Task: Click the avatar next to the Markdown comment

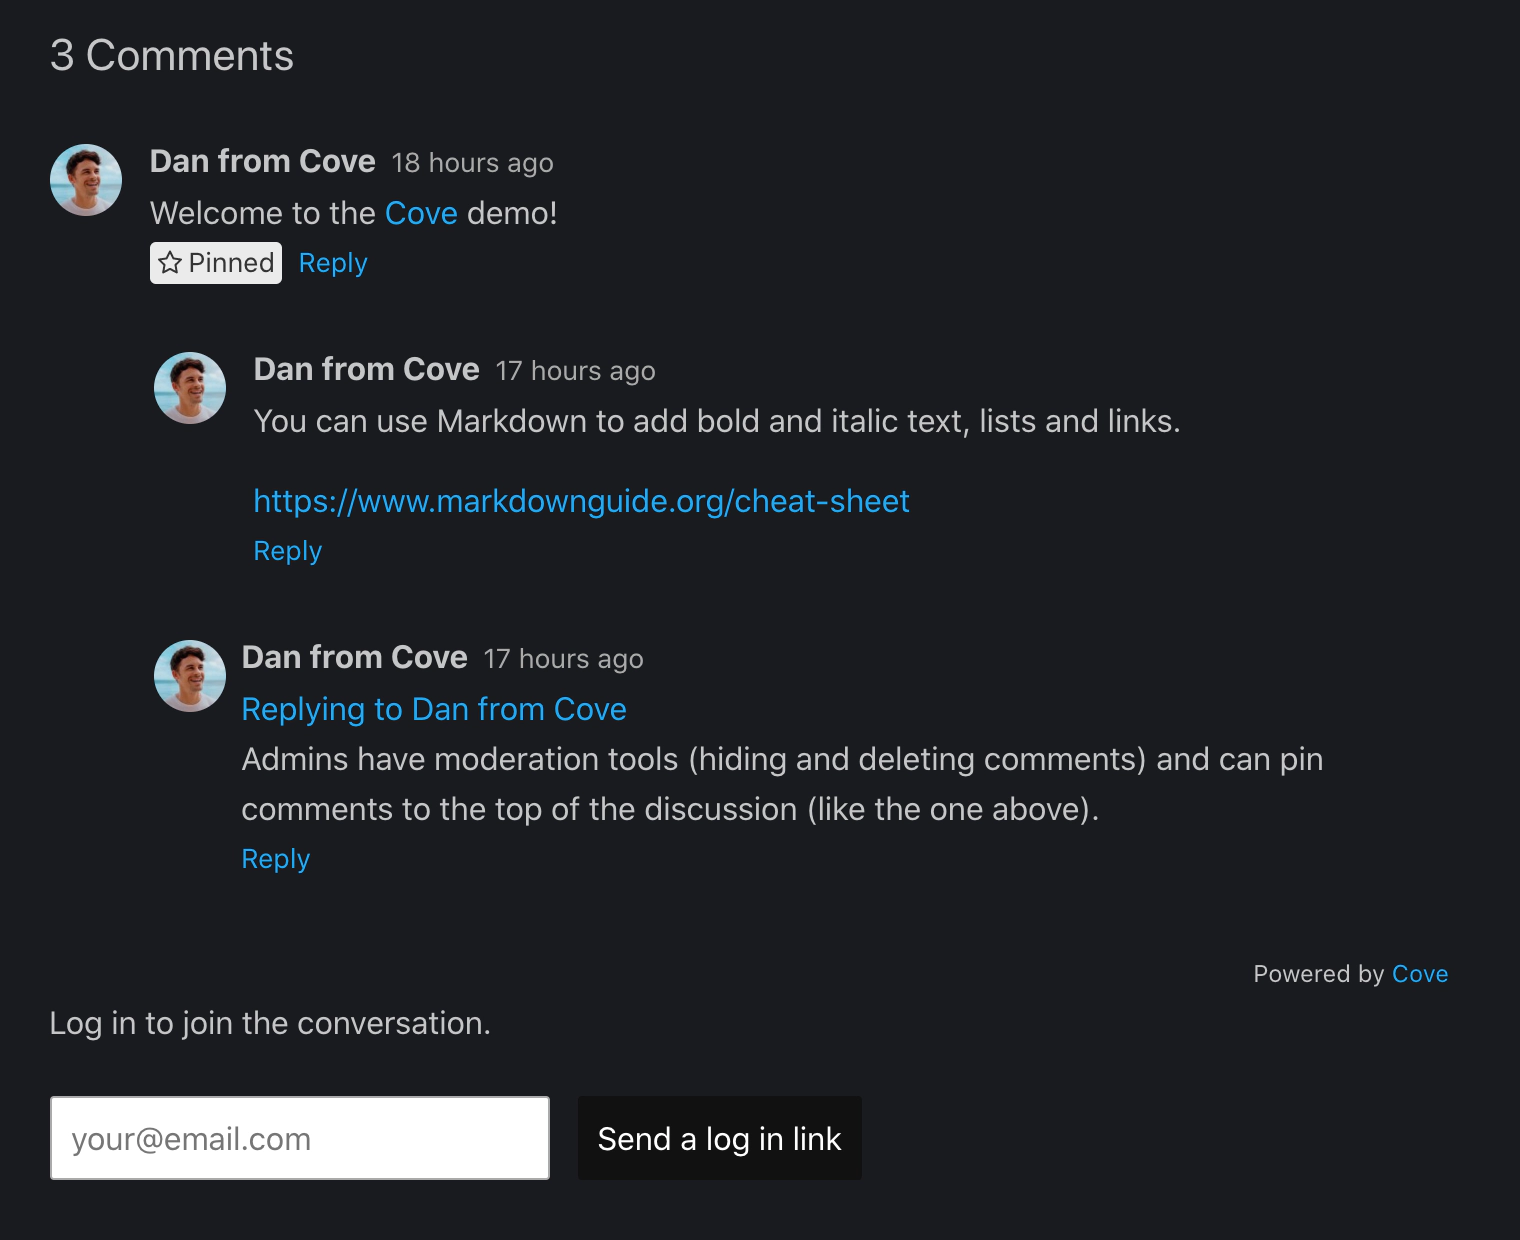Action: [189, 388]
